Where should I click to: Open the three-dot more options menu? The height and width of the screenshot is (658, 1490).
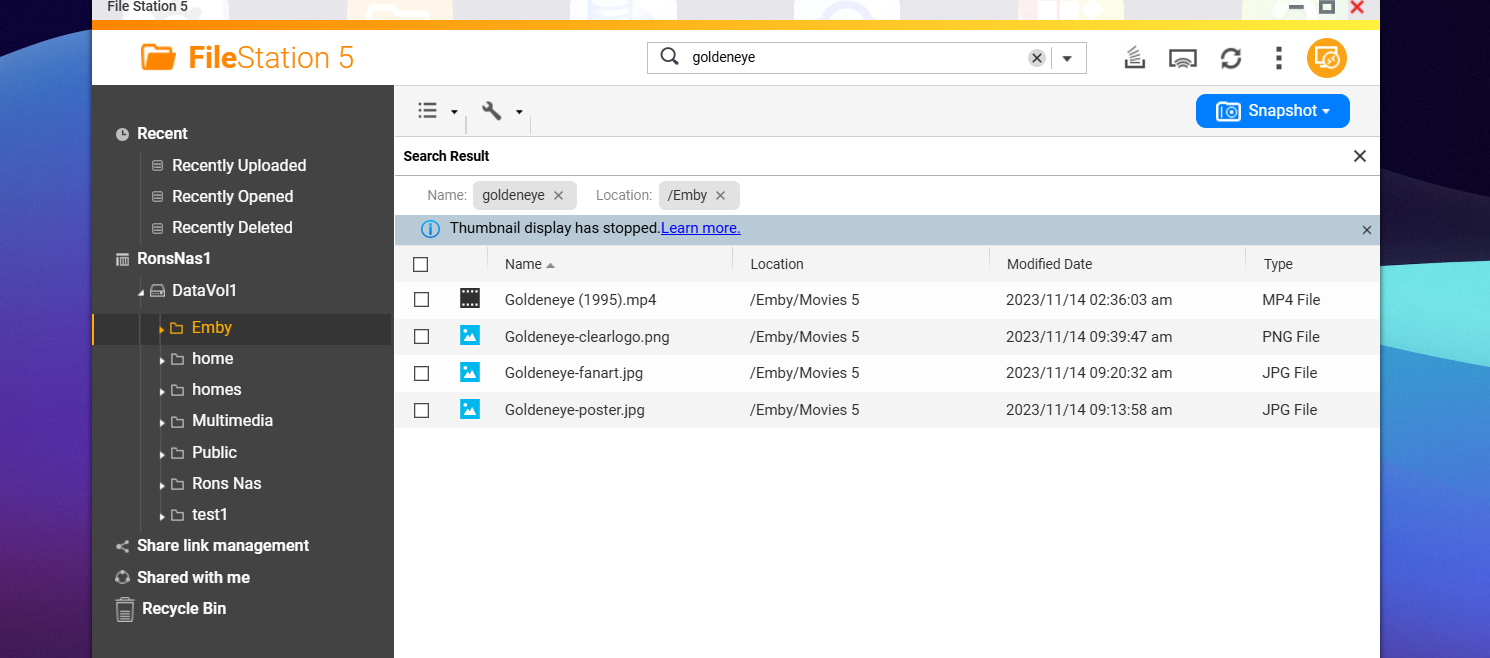pos(1278,58)
